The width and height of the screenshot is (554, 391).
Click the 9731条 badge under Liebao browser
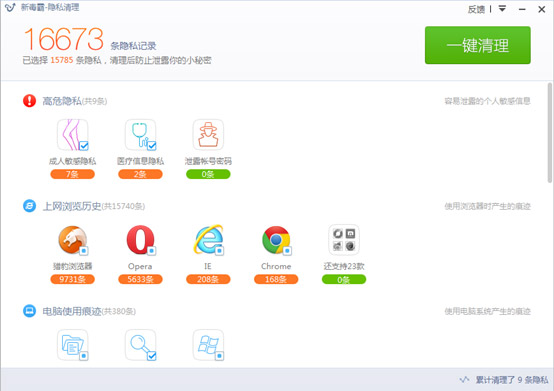[72, 279]
